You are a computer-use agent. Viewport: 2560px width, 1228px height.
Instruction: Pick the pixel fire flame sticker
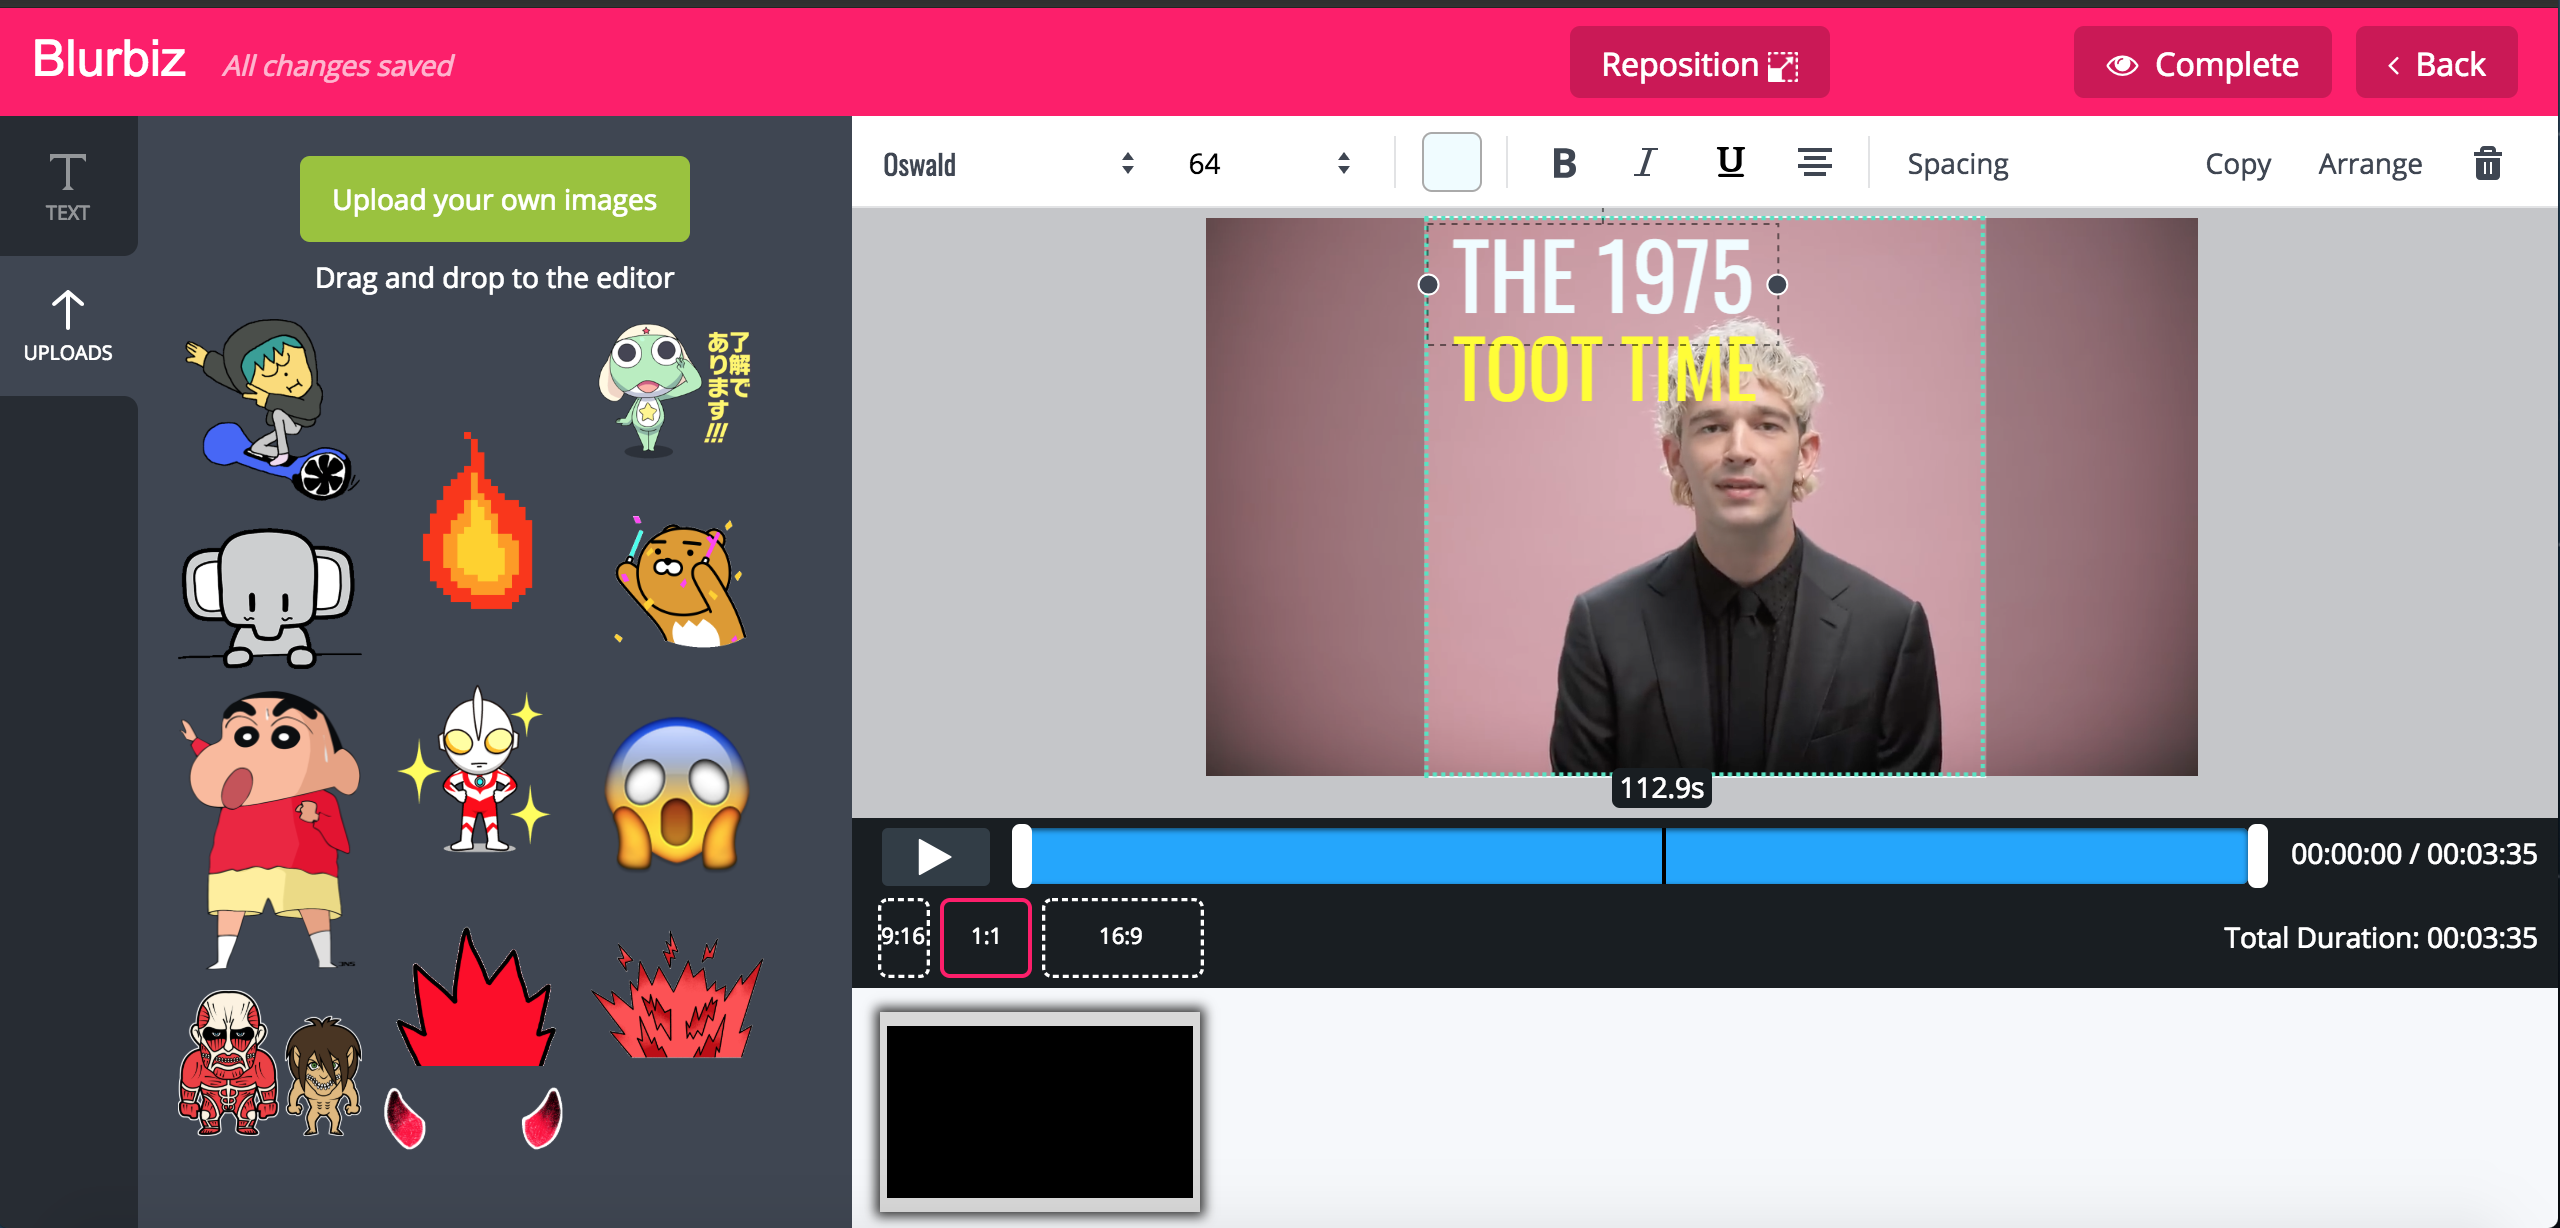tap(478, 521)
